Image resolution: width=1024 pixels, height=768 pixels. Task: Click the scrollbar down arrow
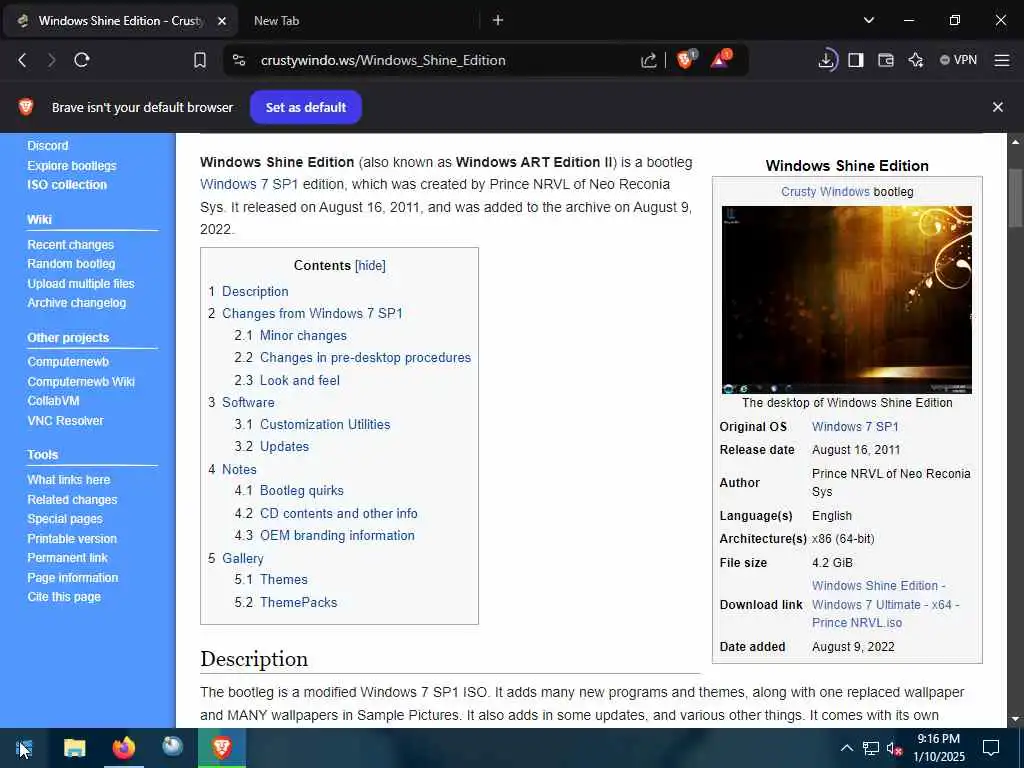(1014, 719)
